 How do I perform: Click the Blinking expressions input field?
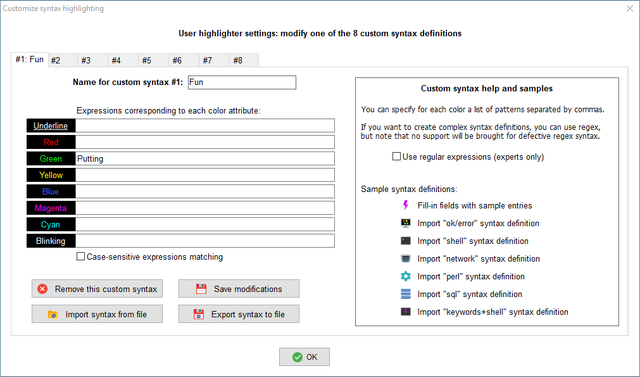pos(205,241)
